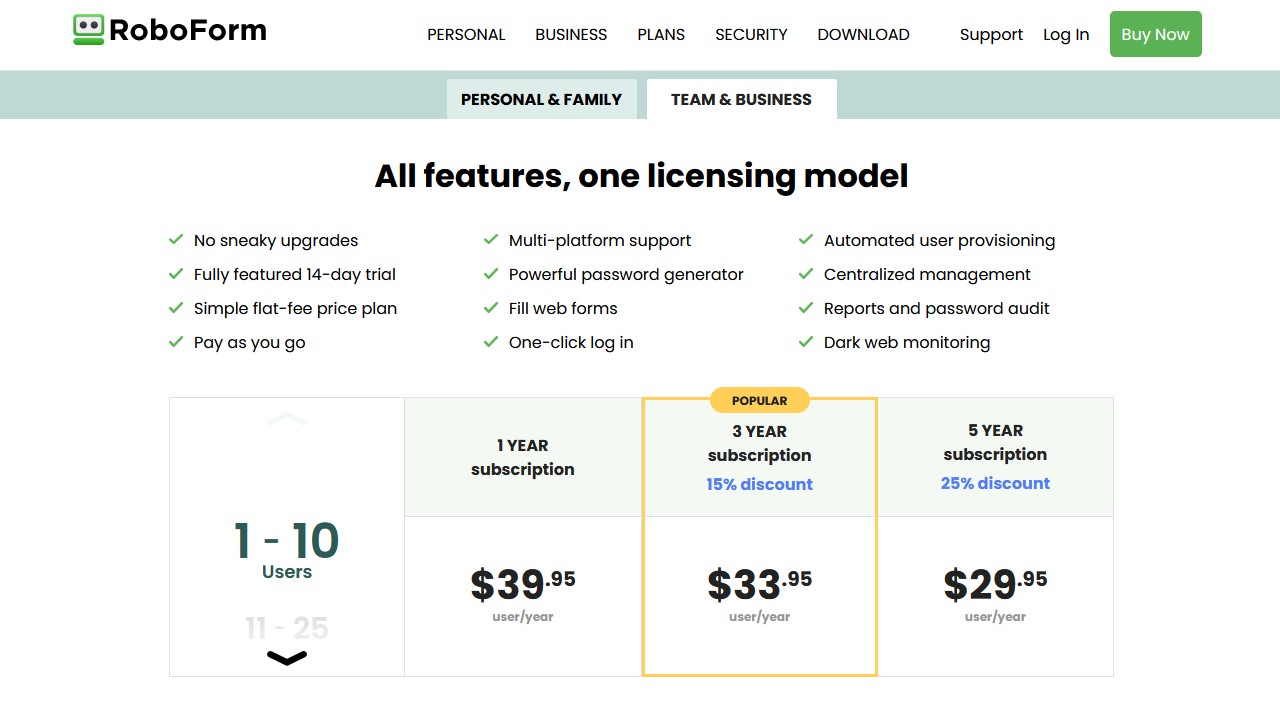1280x704 pixels.
Task: Click the checkmark beside Multi-platform support
Action: point(490,240)
